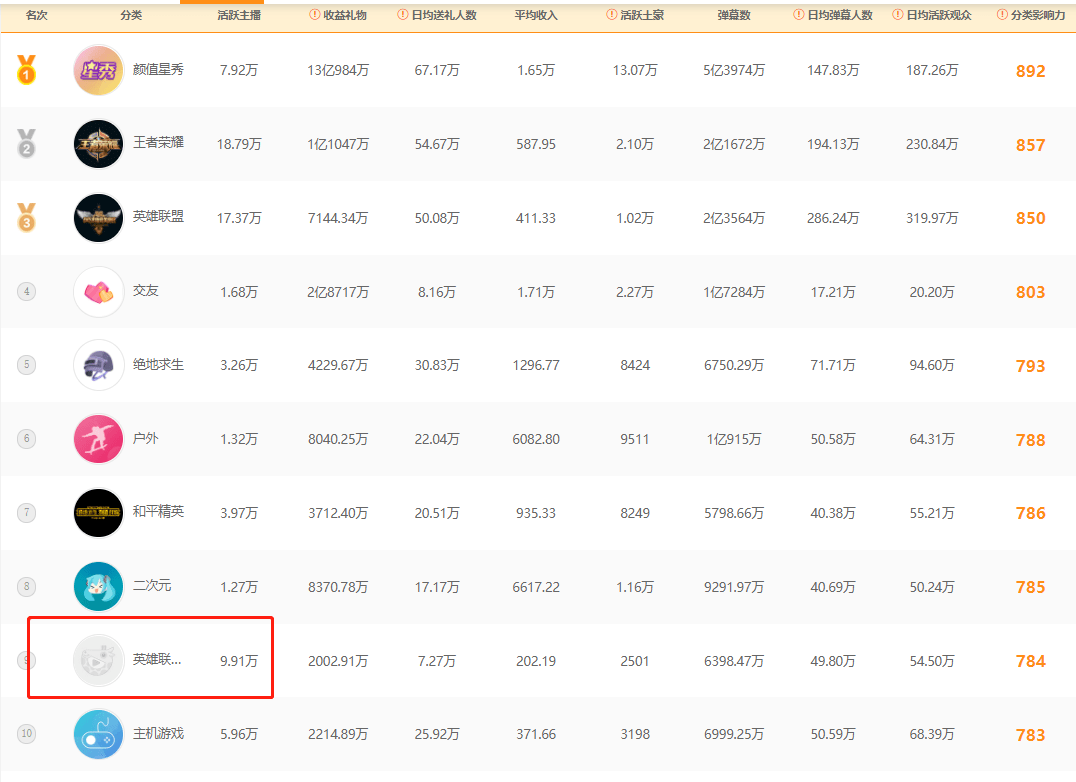Open the 王者荣耀 category name link
The image size is (1076, 782).
click(x=159, y=143)
